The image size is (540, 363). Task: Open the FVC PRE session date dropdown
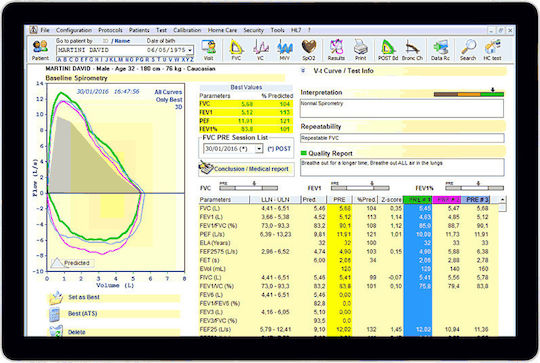(x=259, y=149)
